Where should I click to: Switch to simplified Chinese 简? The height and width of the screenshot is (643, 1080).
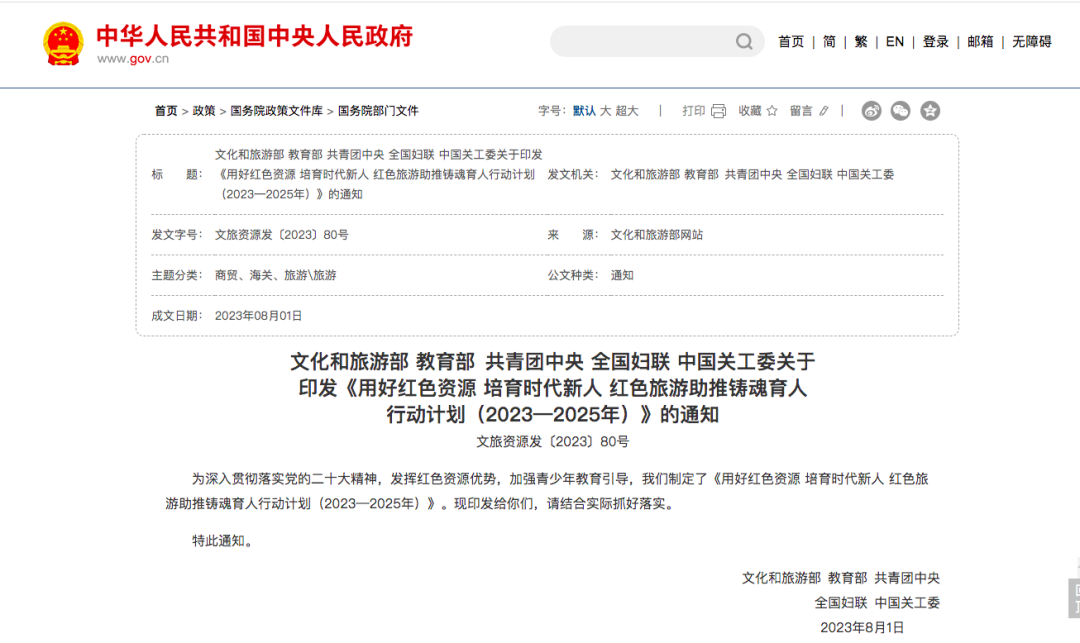(829, 42)
